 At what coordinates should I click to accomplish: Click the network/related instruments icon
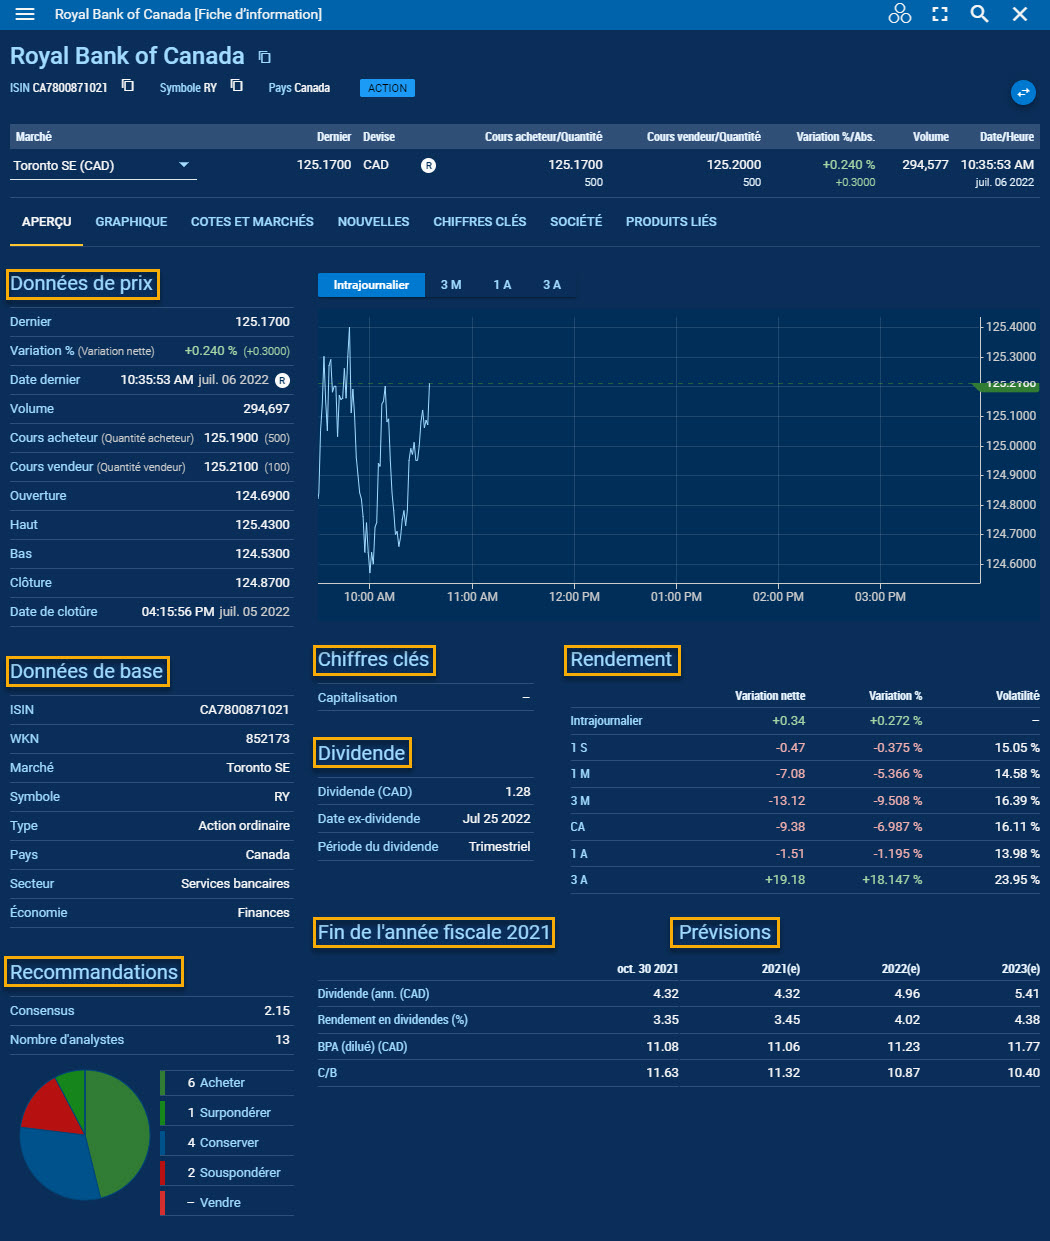point(899,14)
